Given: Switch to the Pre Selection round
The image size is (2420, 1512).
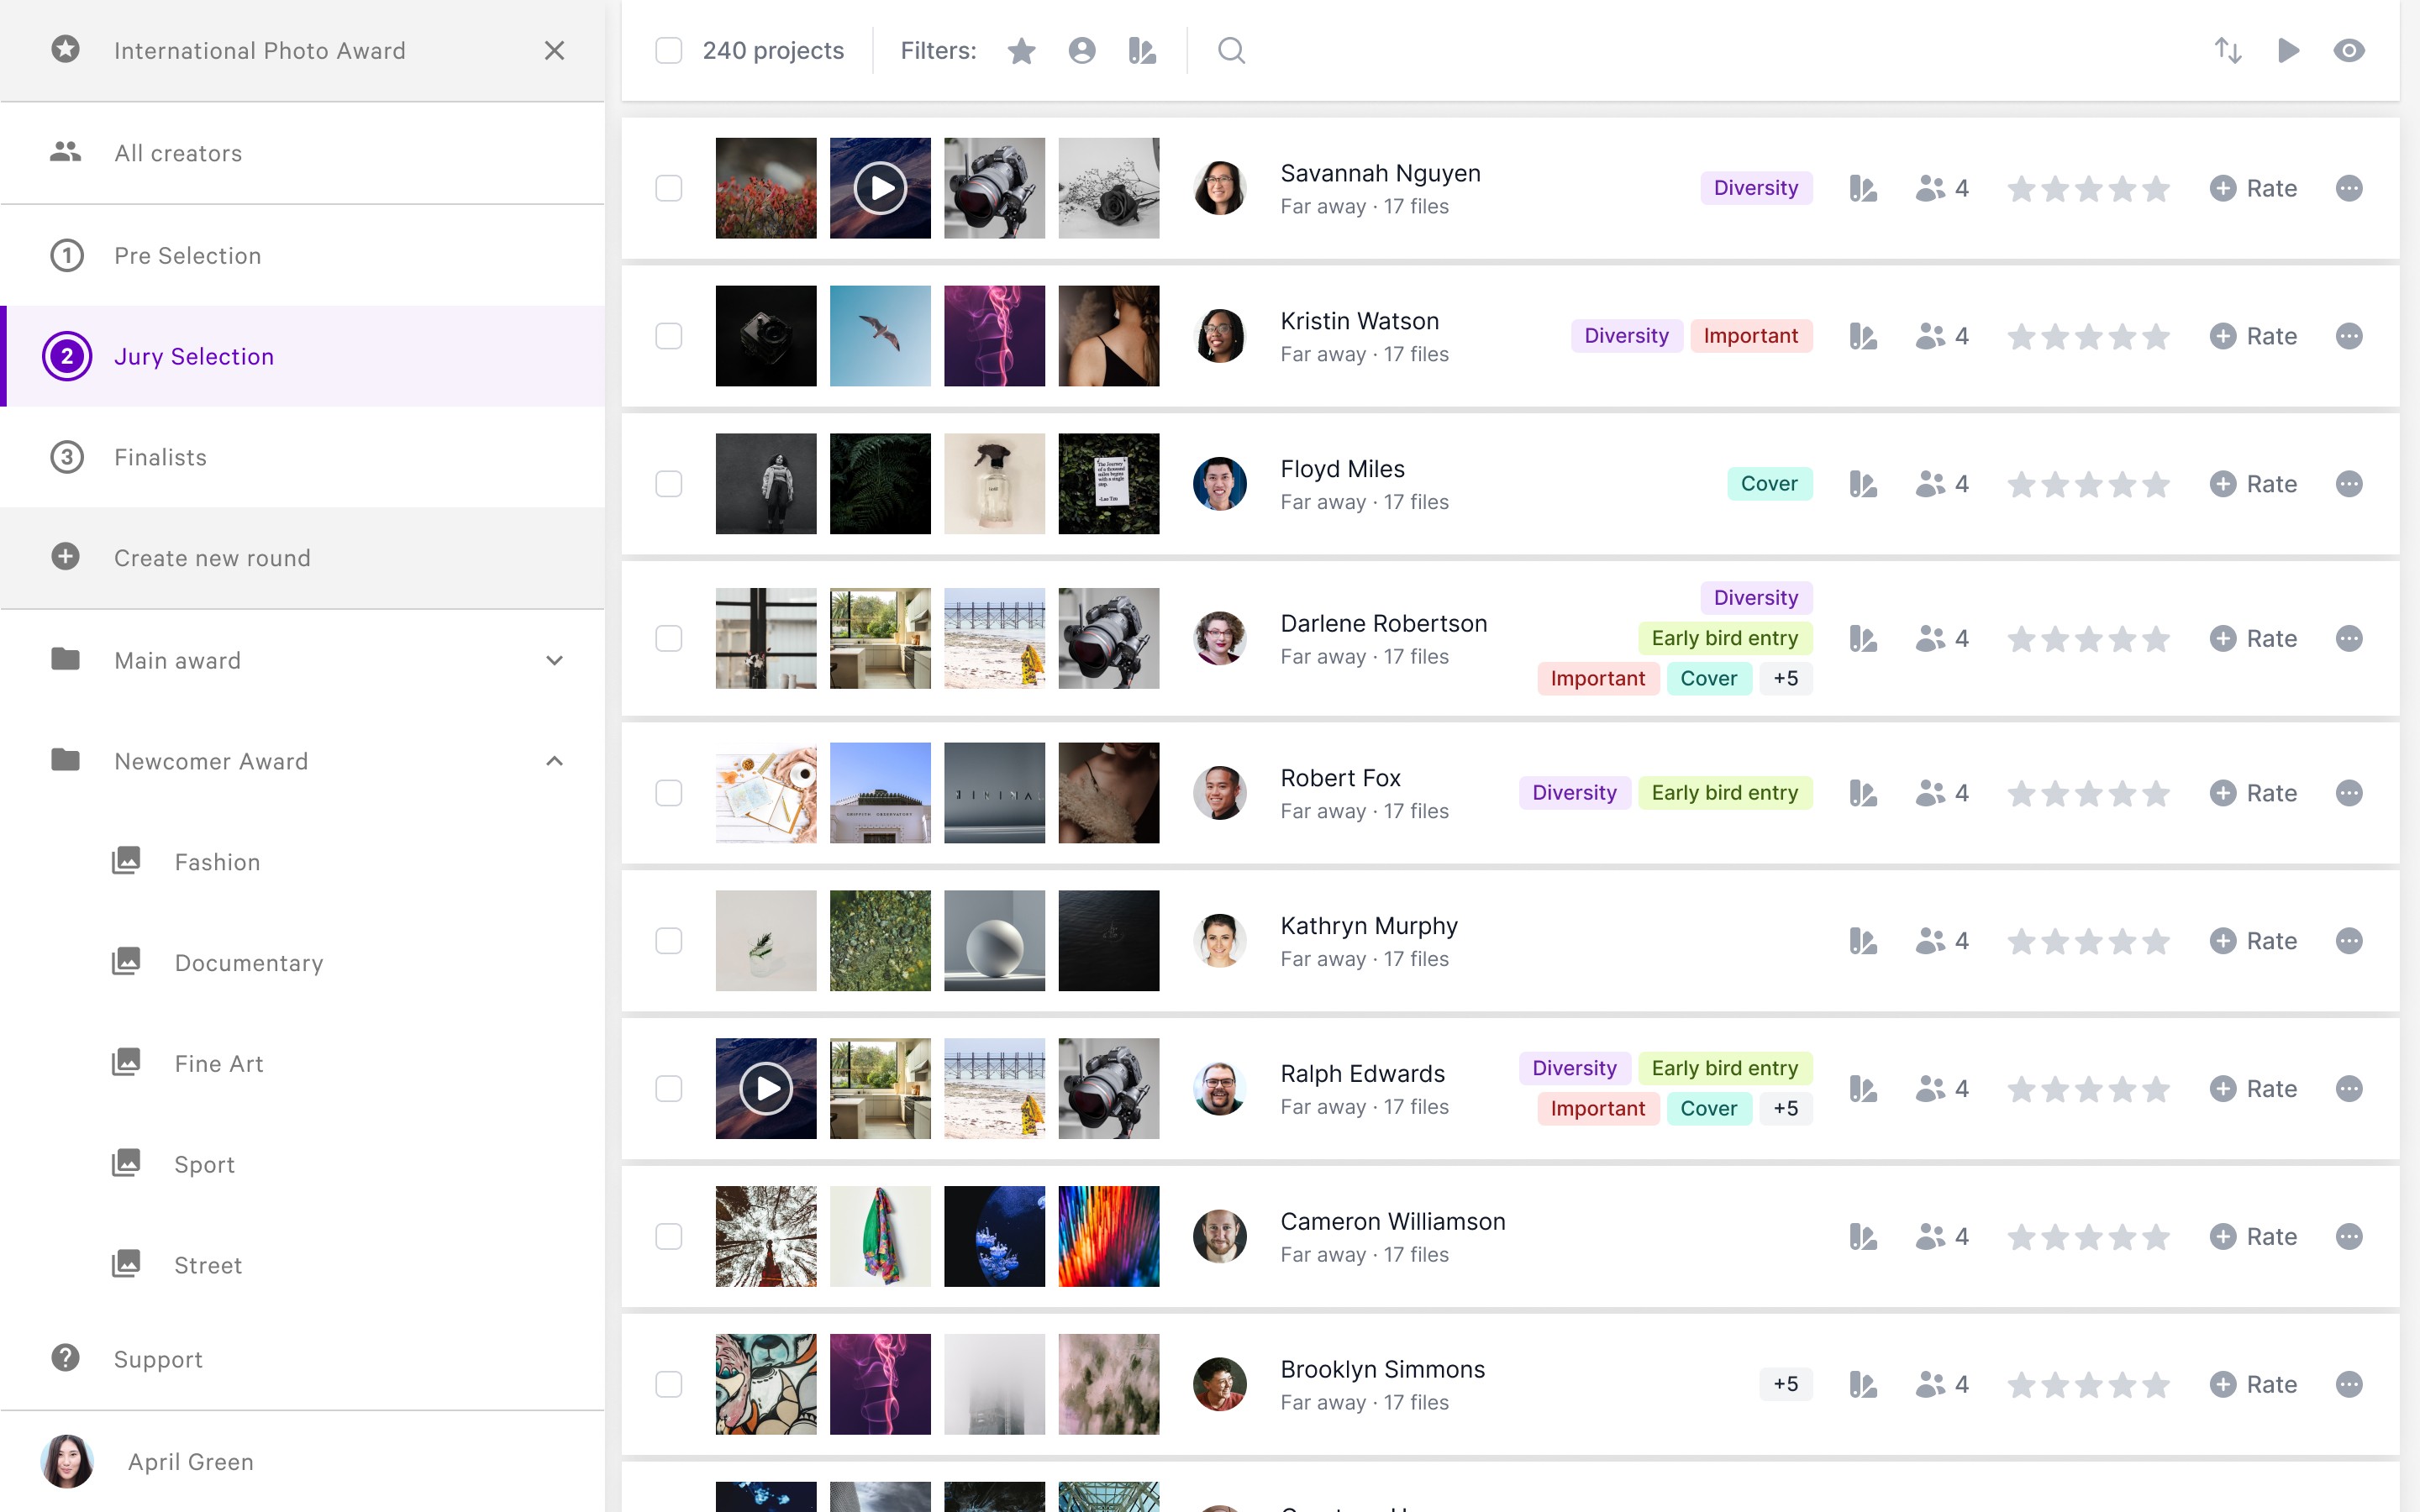Looking at the screenshot, I should pos(188,255).
